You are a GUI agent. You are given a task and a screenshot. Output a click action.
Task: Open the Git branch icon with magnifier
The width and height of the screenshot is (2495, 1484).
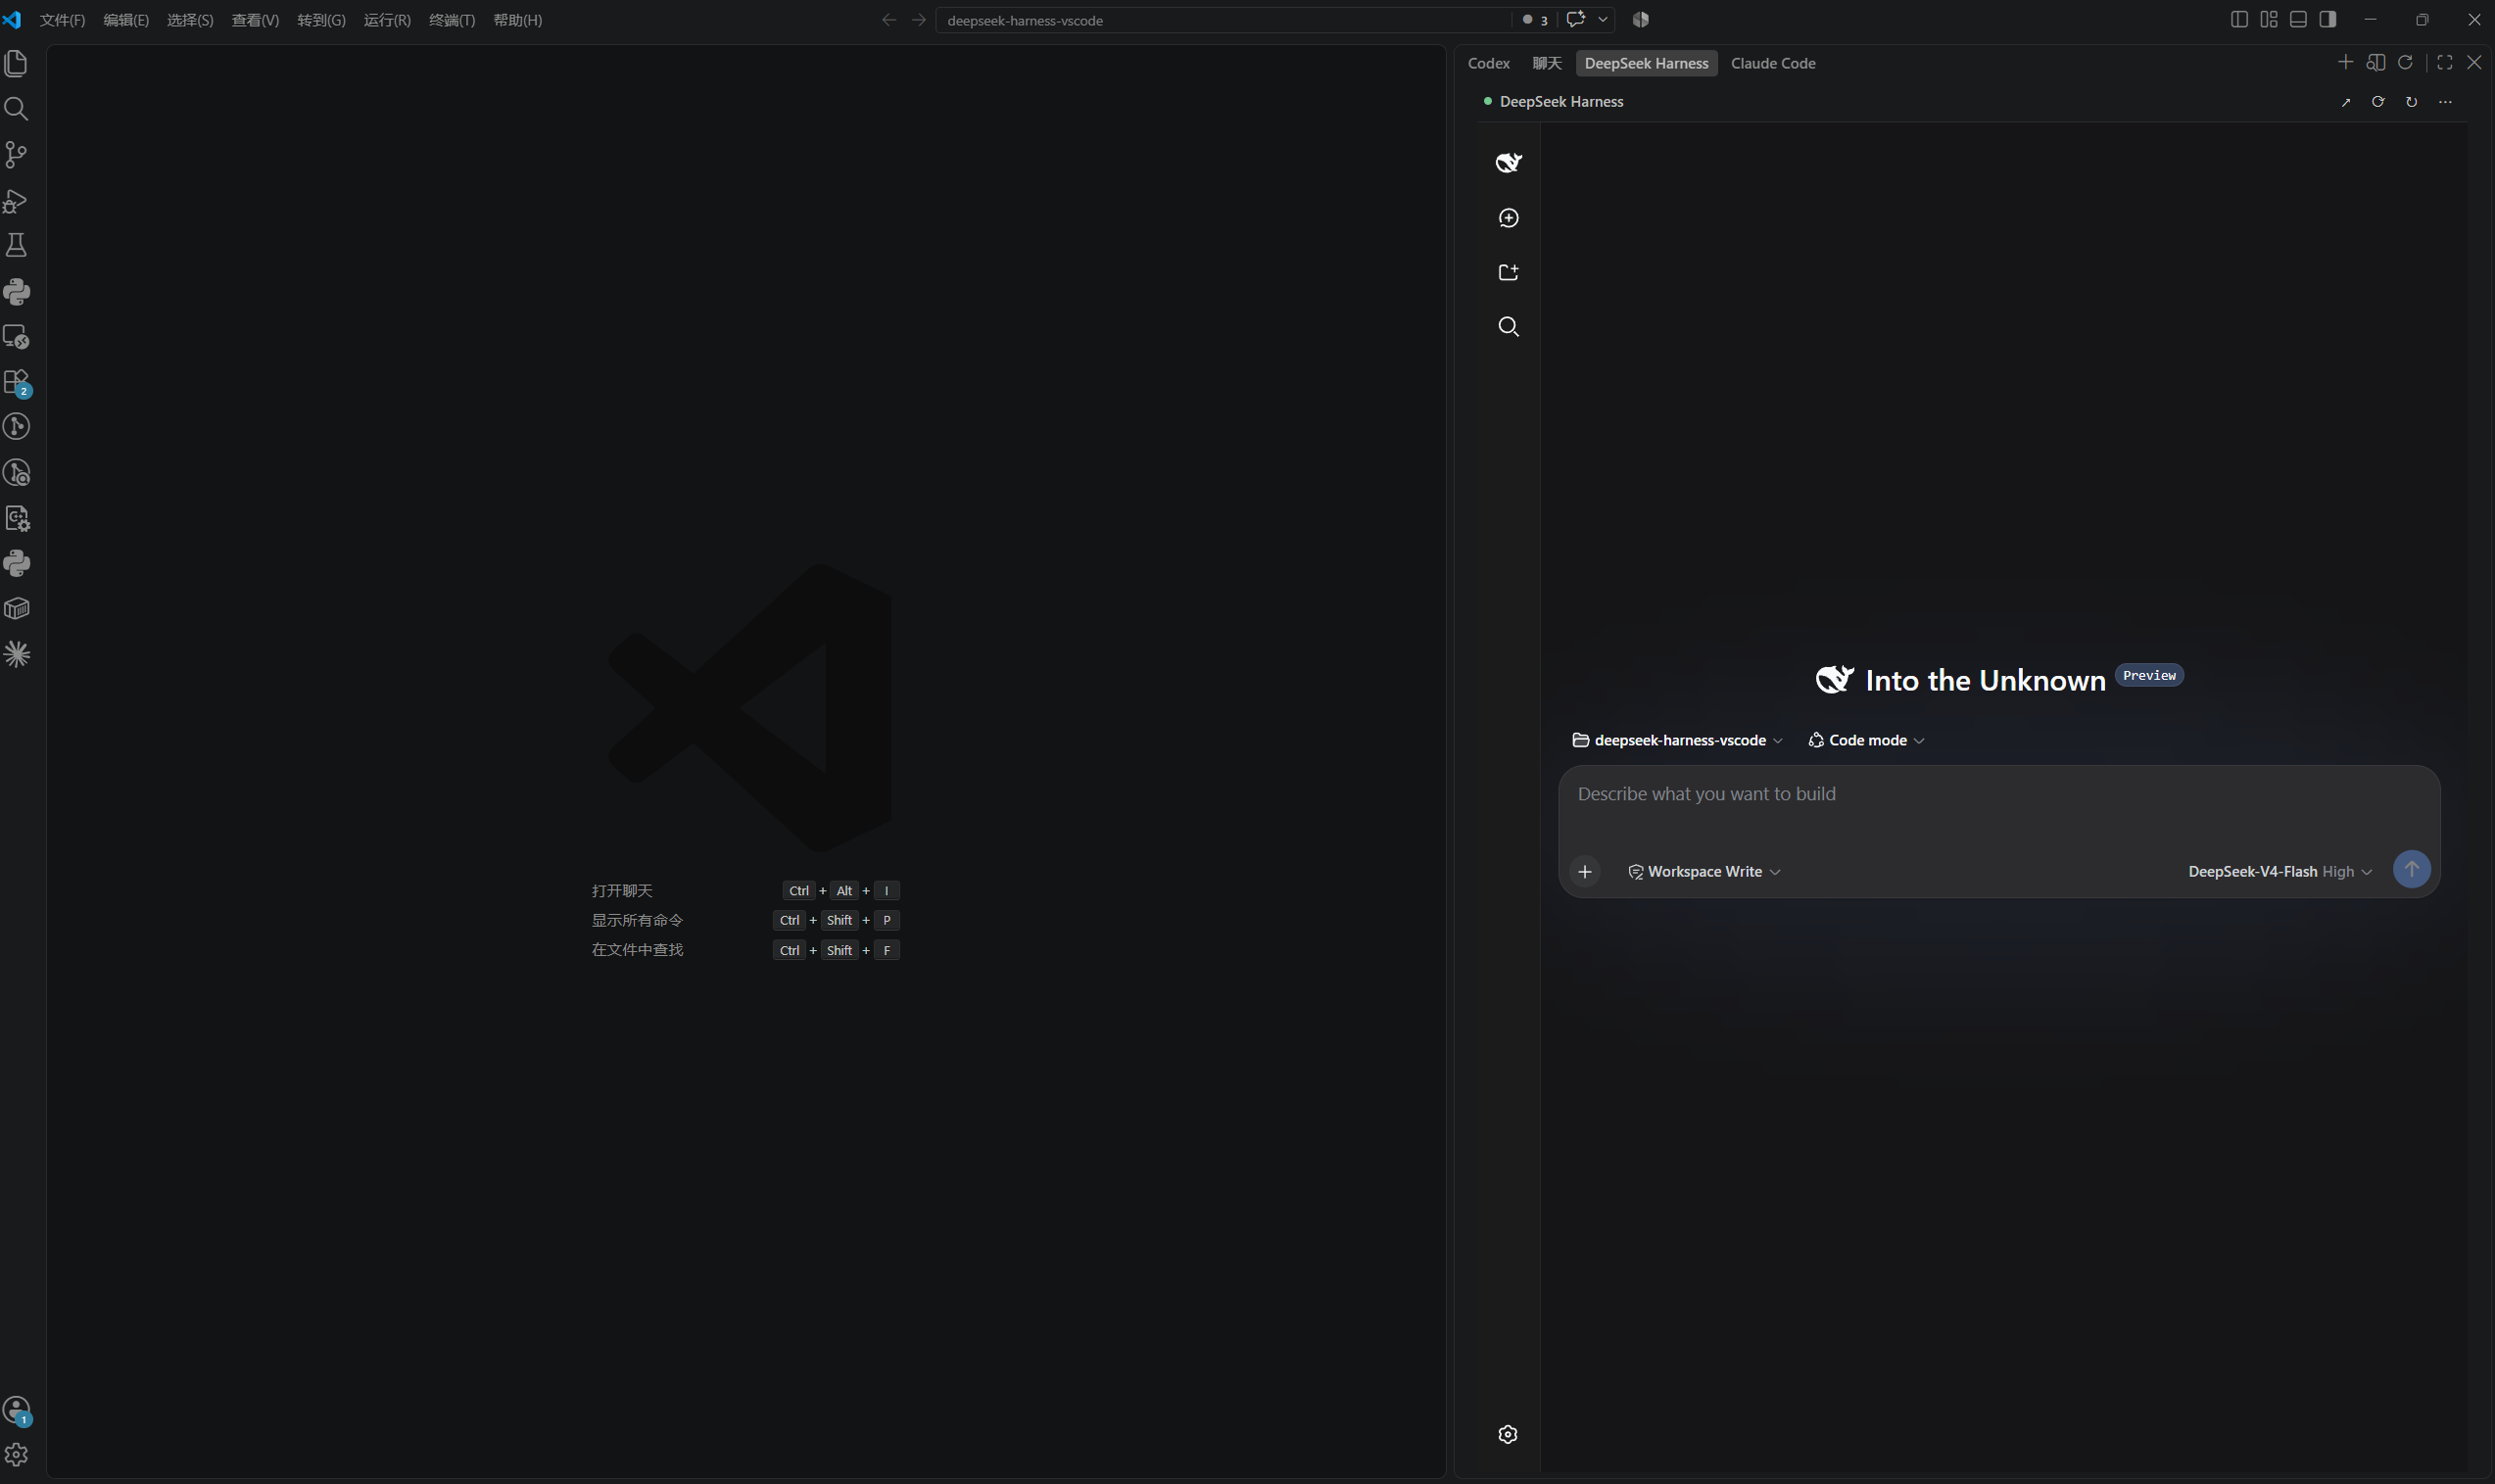click(x=16, y=472)
